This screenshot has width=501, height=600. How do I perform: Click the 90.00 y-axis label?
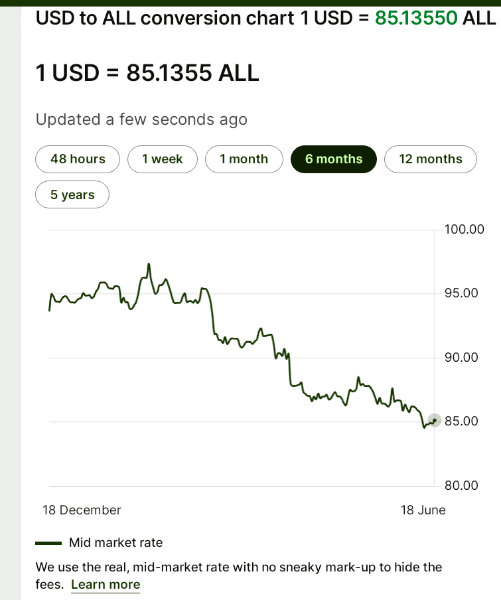(x=461, y=357)
